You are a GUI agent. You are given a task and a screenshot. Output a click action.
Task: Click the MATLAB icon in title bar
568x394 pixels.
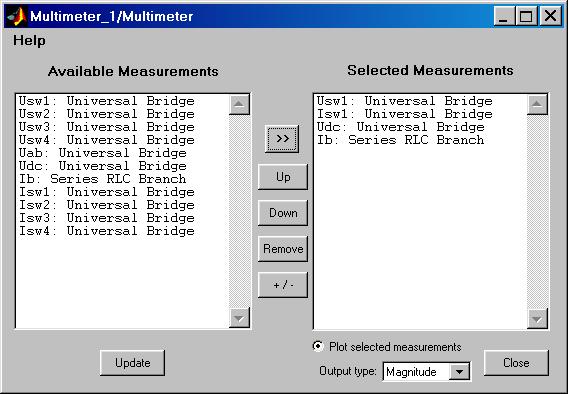click(17, 16)
